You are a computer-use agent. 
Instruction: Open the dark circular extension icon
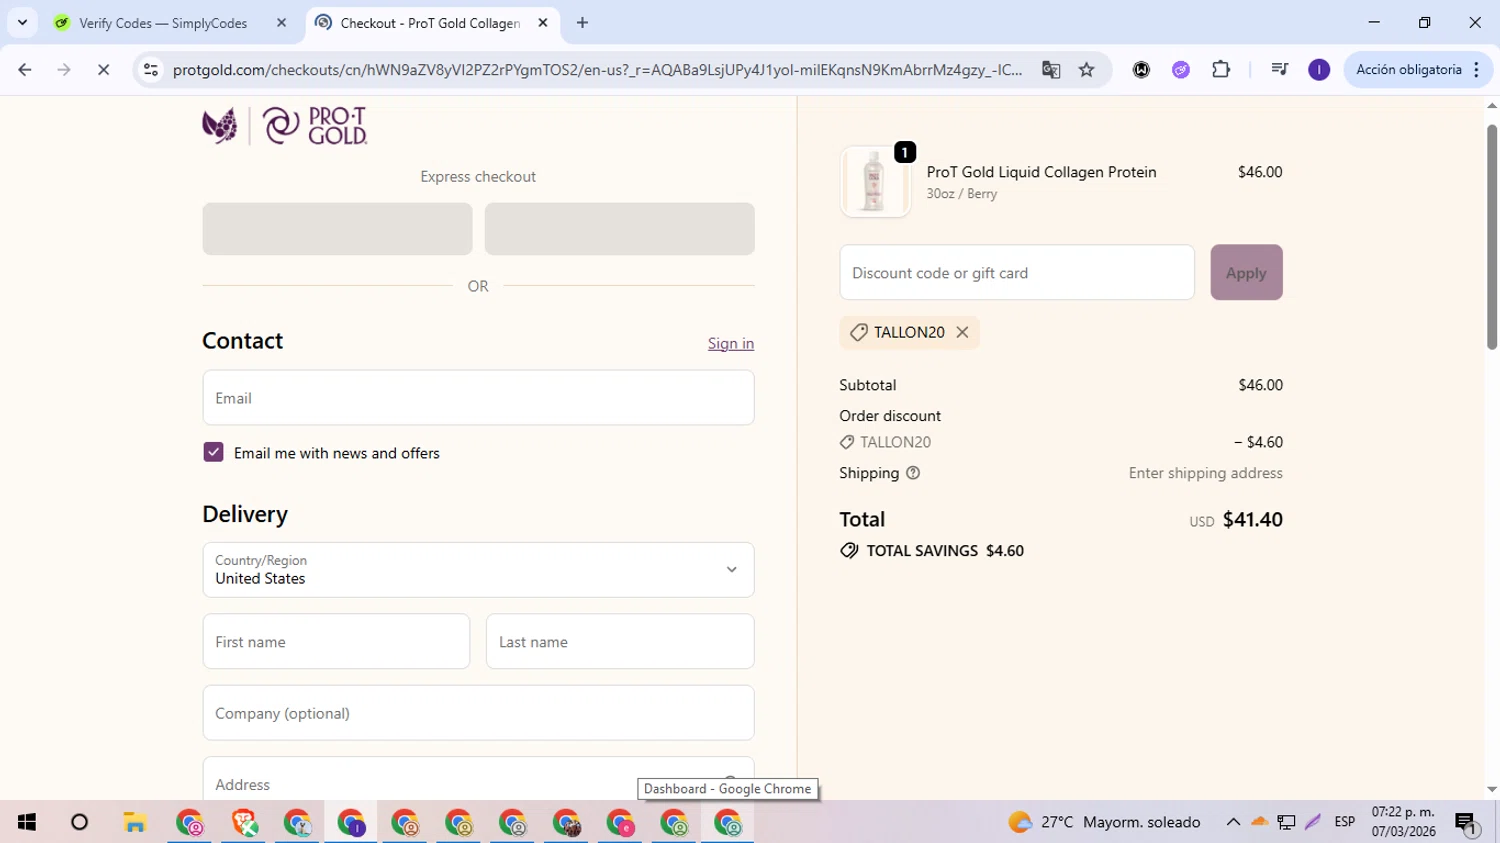coord(1141,70)
